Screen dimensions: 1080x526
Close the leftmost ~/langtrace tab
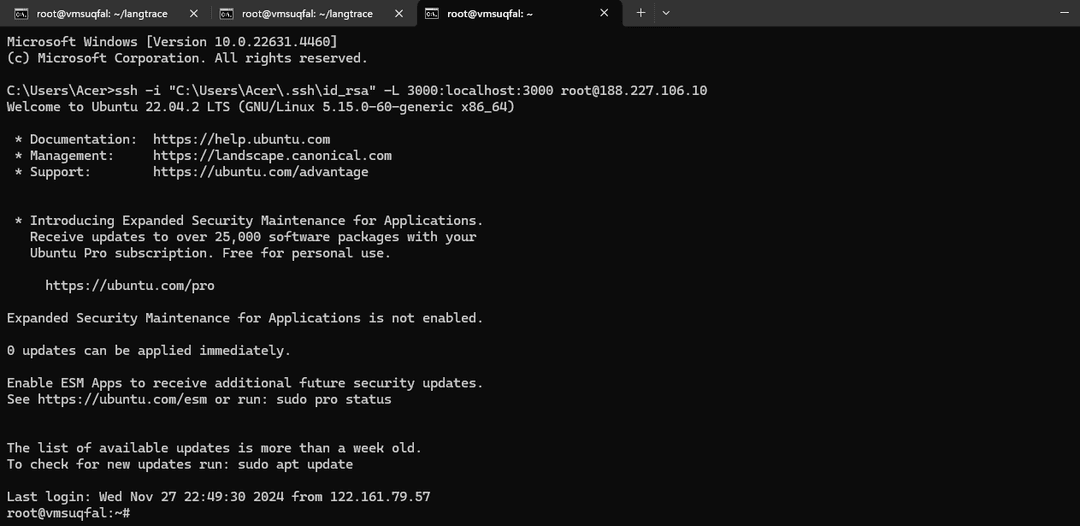coord(193,13)
